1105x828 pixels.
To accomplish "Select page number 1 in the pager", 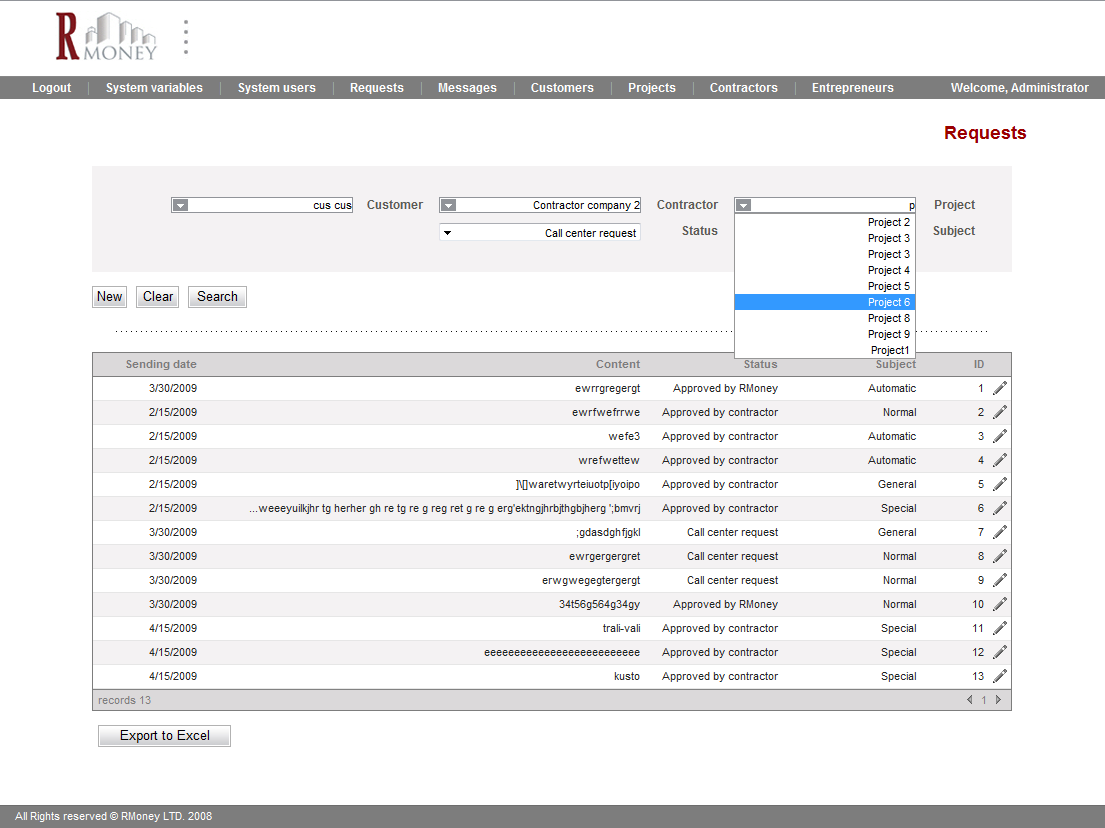I will coord(984,700).
